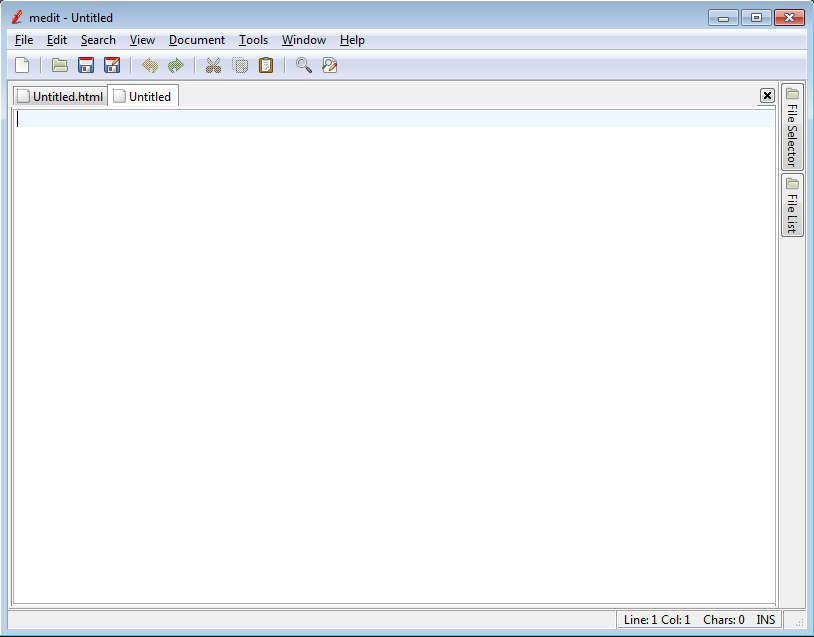
Task: Open the Tools menu
Action: [x=253, y=40]
